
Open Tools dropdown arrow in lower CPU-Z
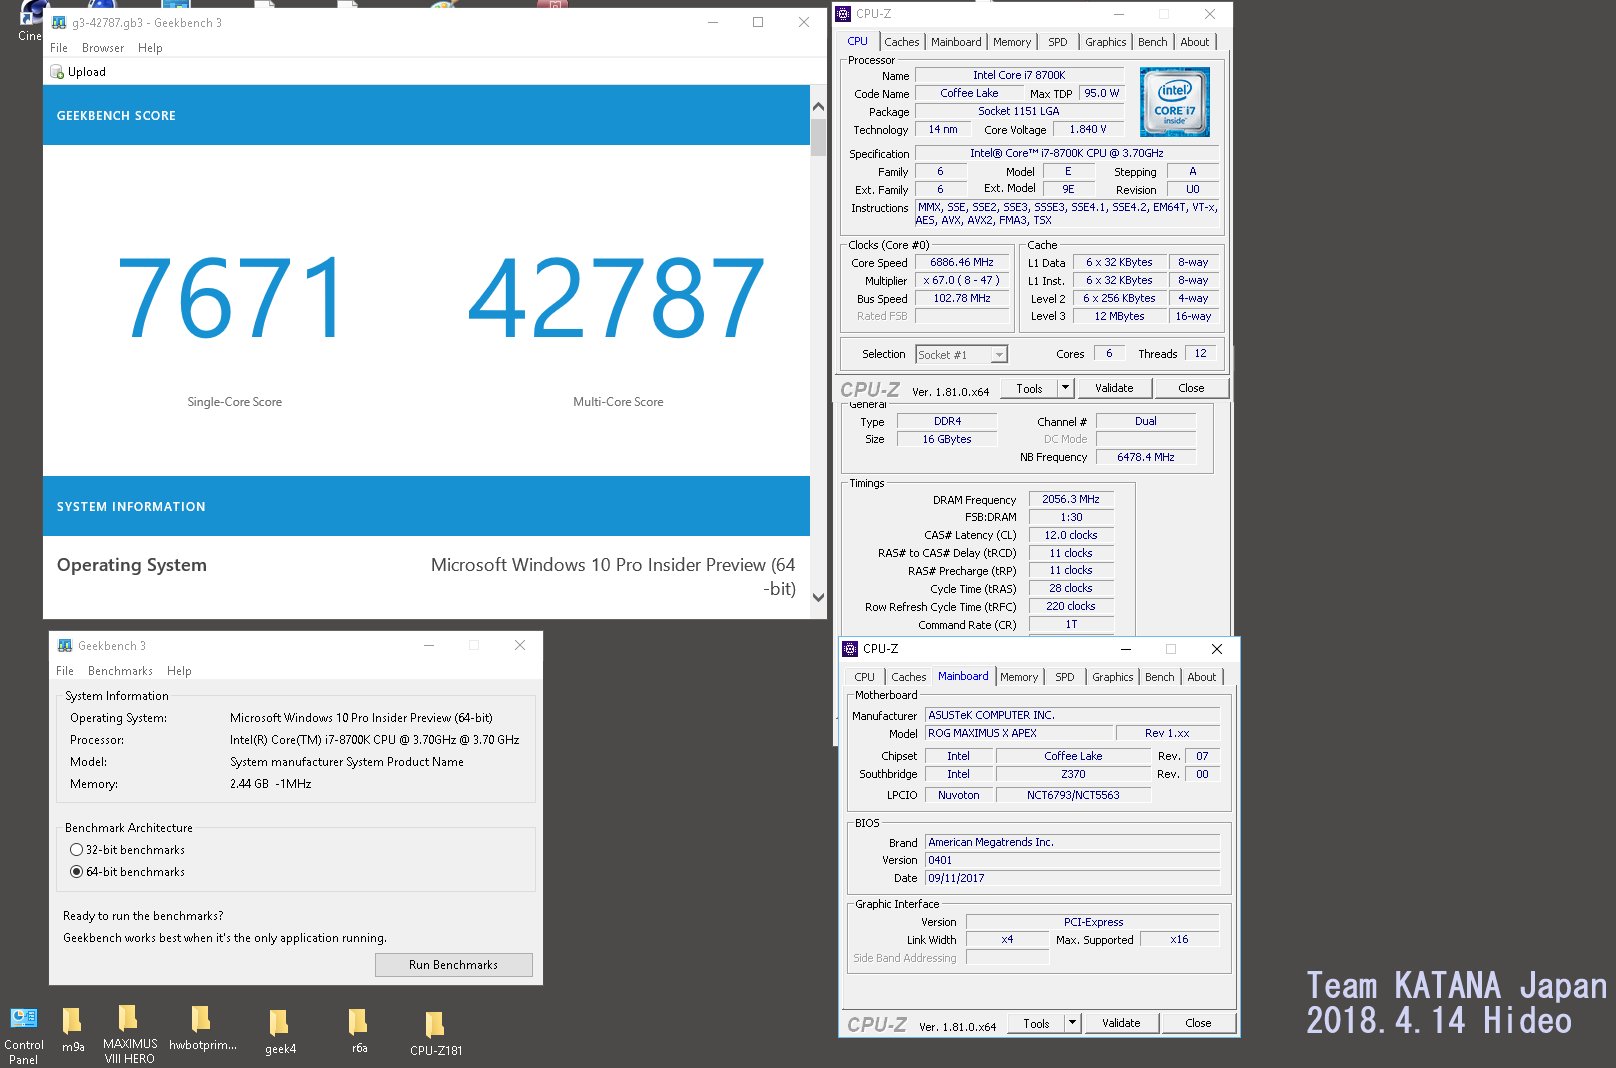(1073, 1023)
